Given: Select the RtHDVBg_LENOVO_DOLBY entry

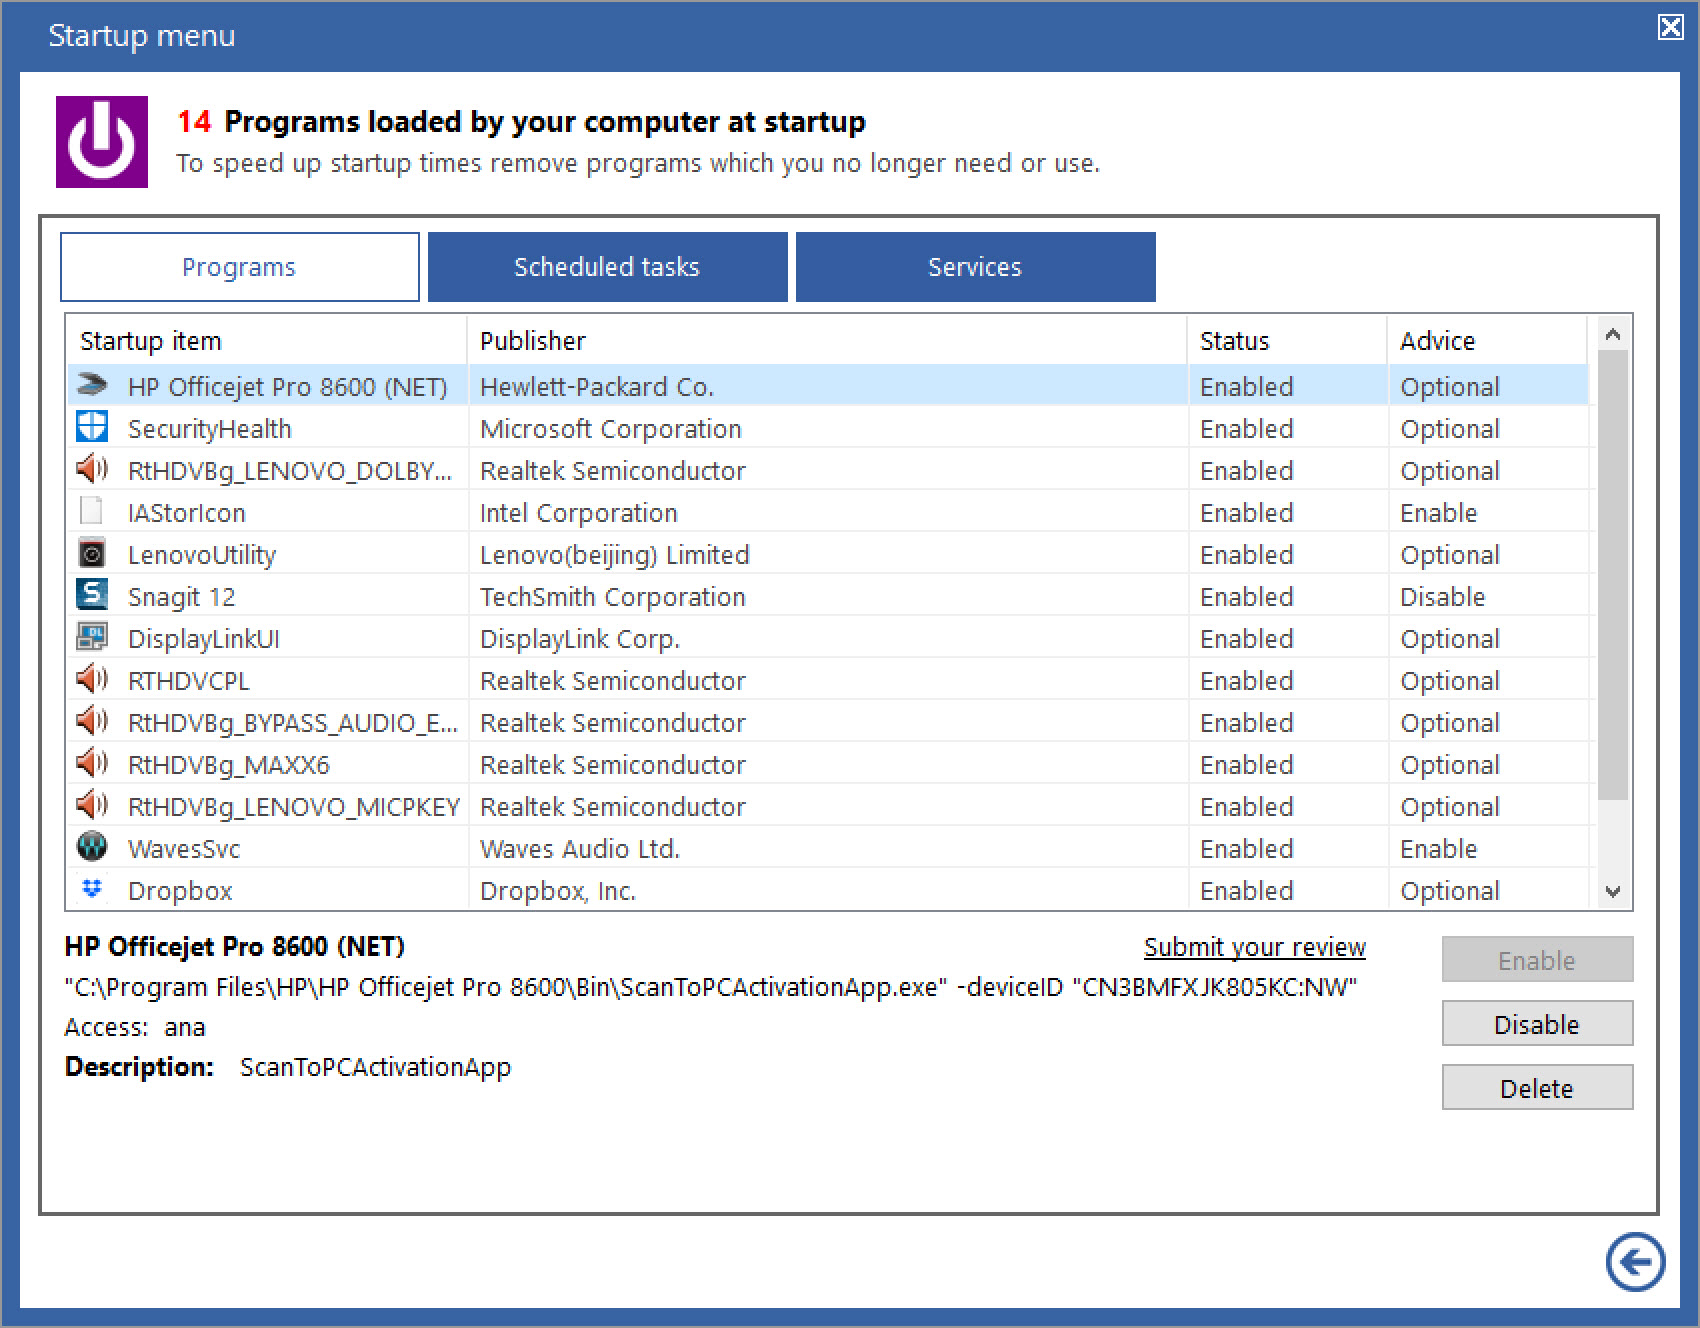Looking at the screenshot, I should click(x=290, y=471).
